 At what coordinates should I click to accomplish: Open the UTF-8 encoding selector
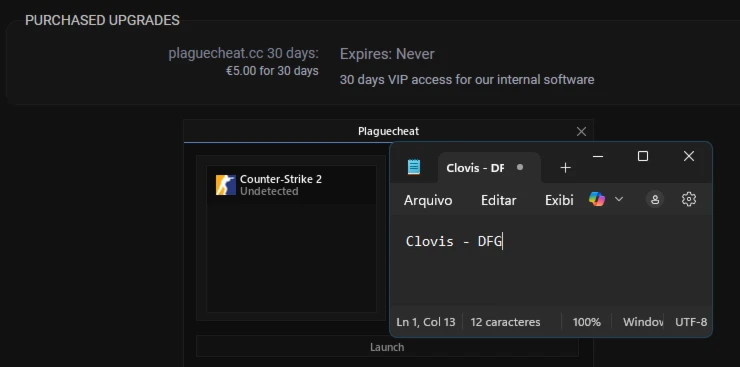(x=691, y=322)
